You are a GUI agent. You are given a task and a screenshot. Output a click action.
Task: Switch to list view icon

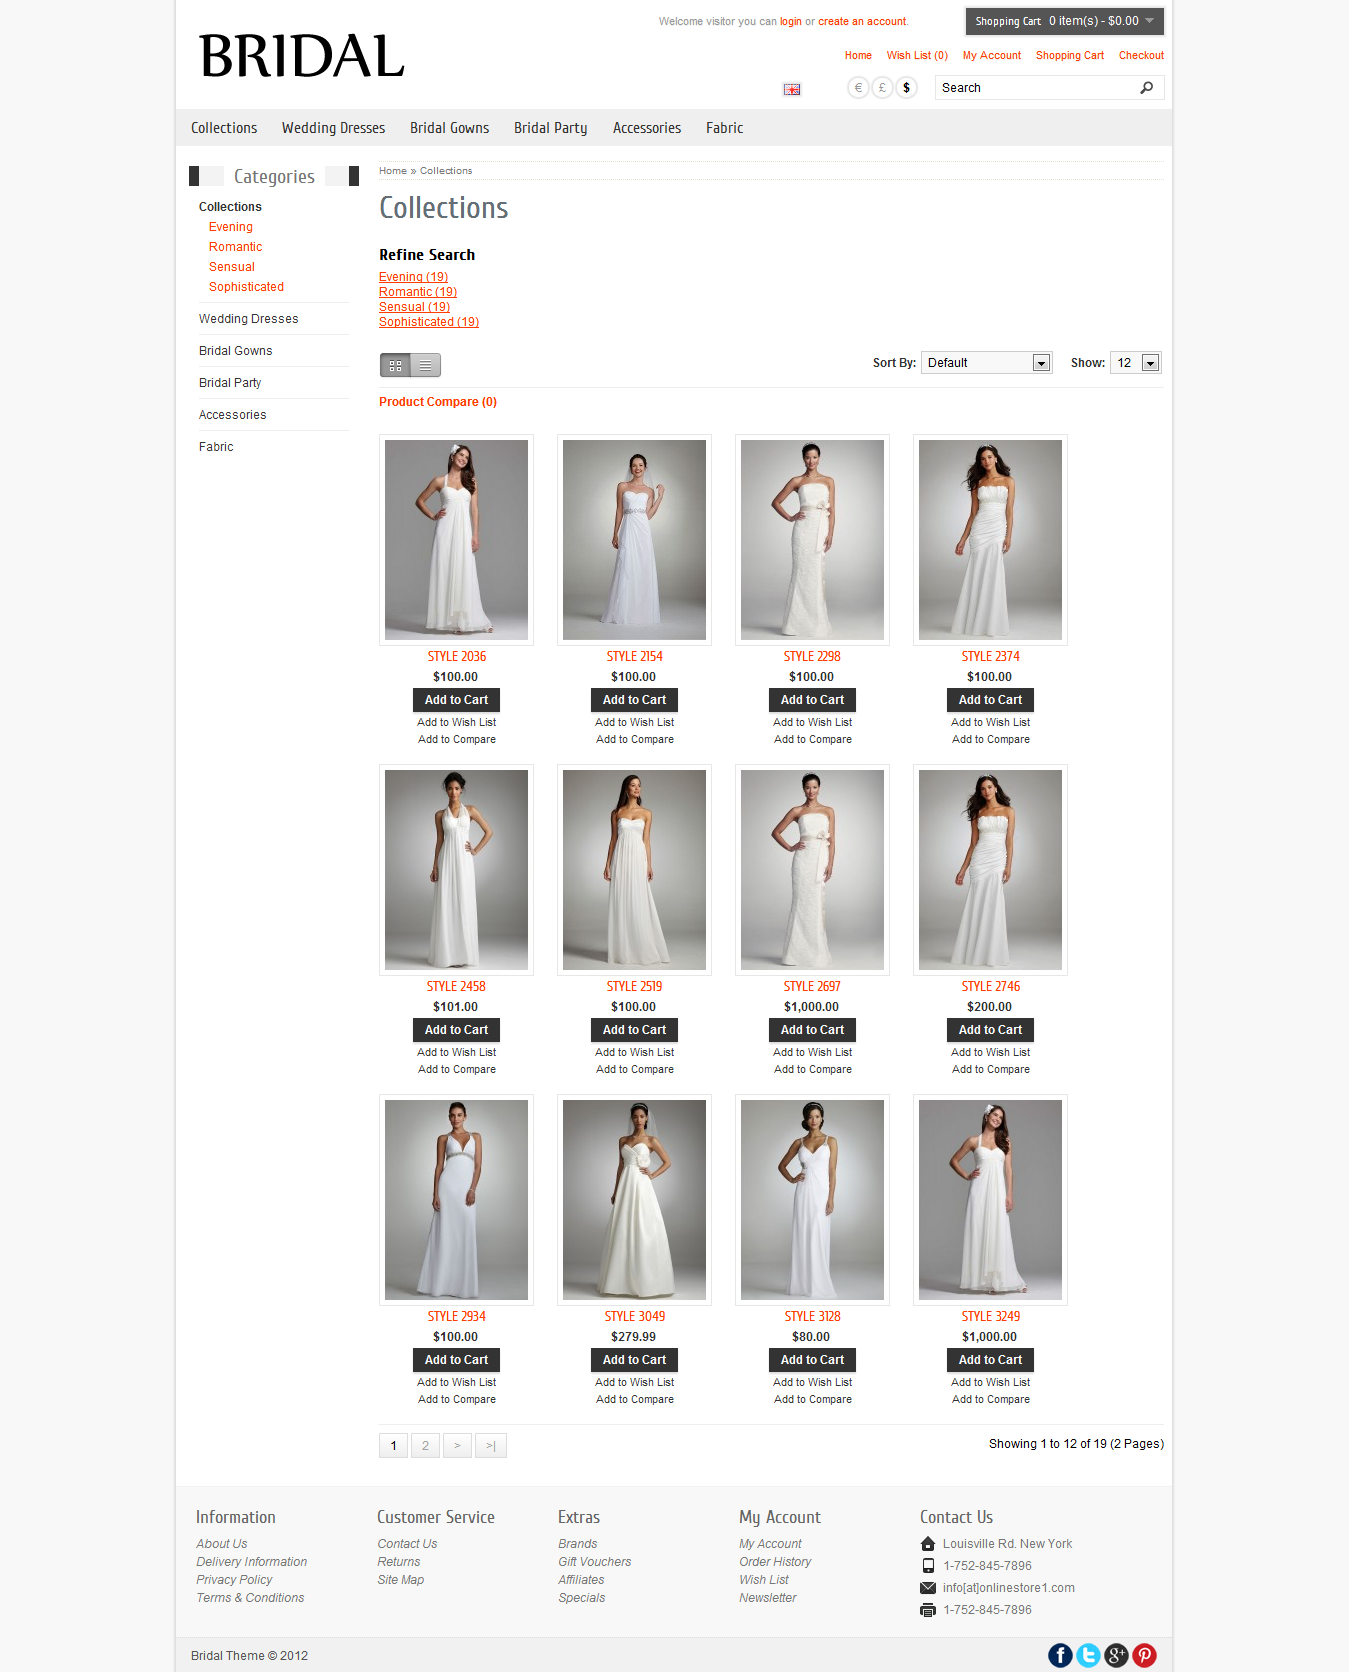[426, 365]
